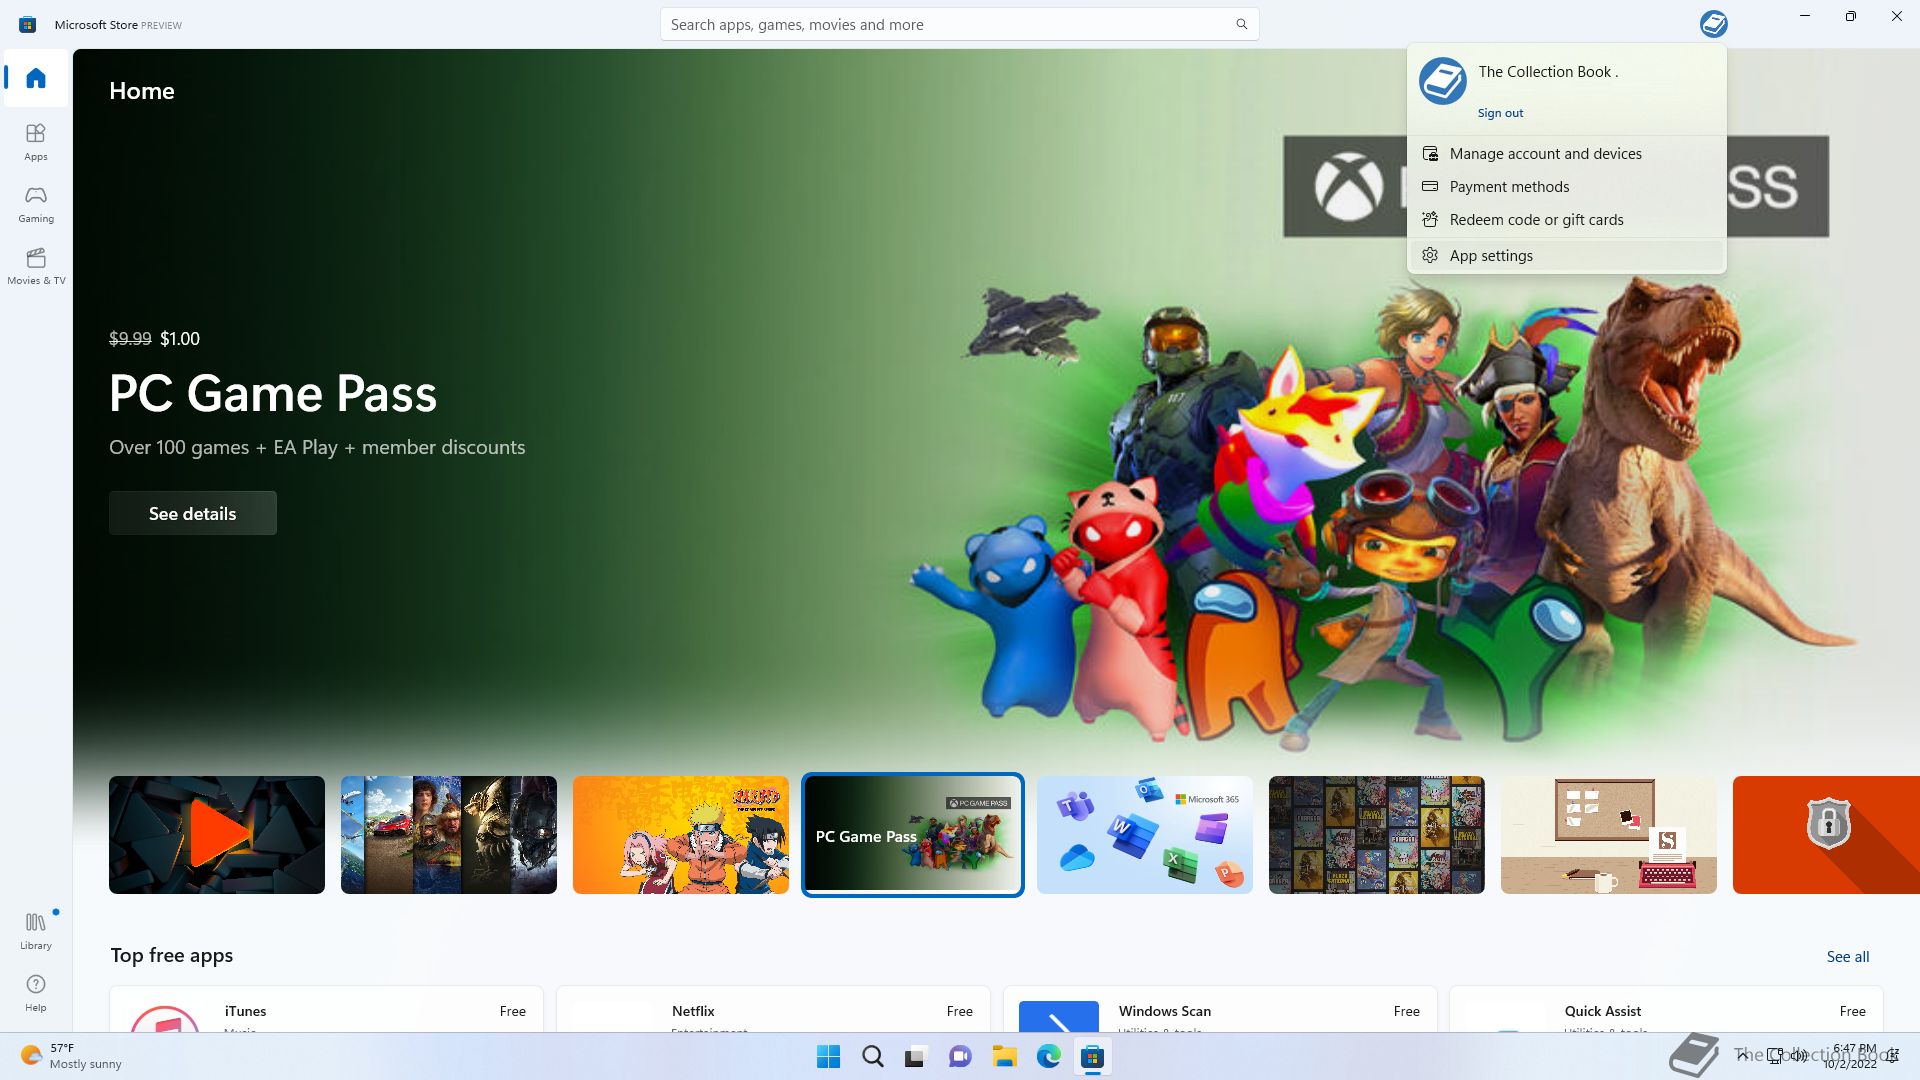Open the Apps section in sidebar
1920x1080 pixels.
coord(36,142)
